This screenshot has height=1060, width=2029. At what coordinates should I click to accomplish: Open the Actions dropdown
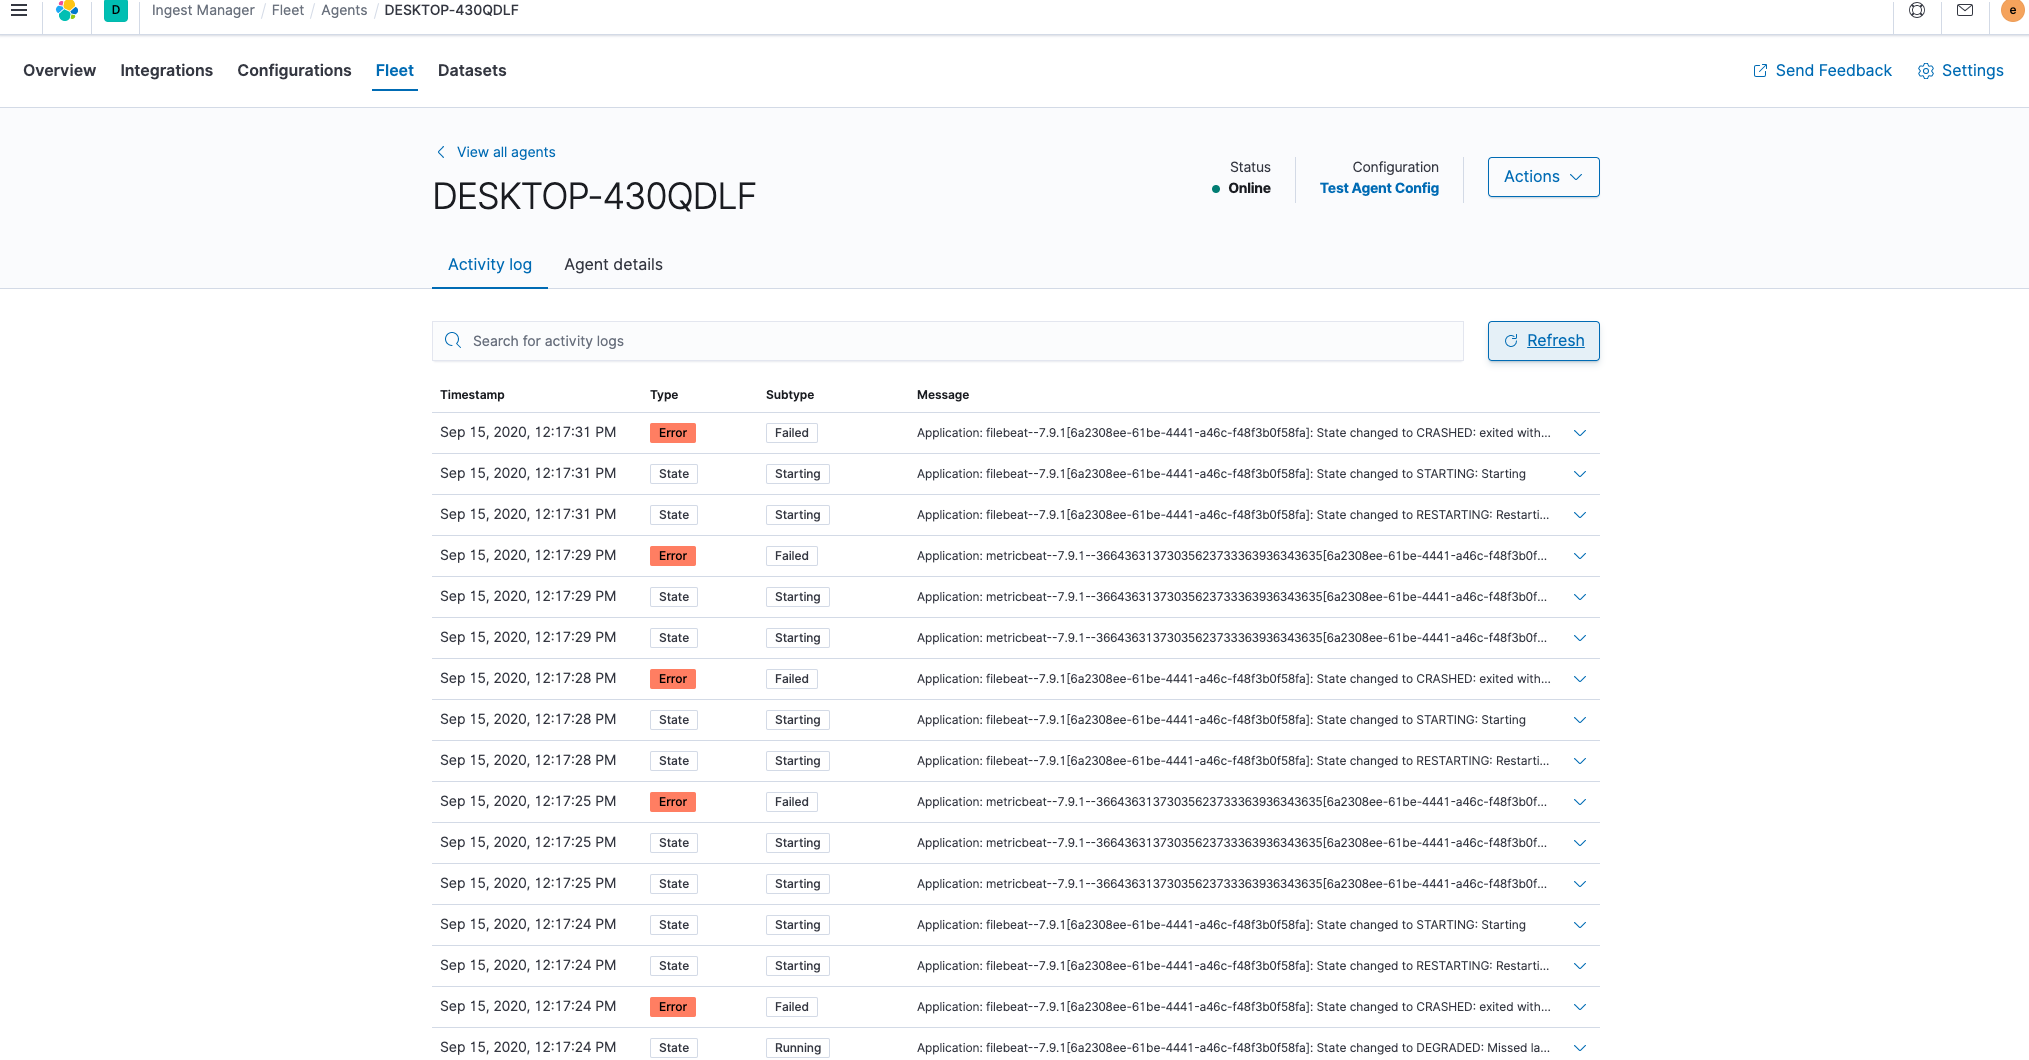(1542, 176)
